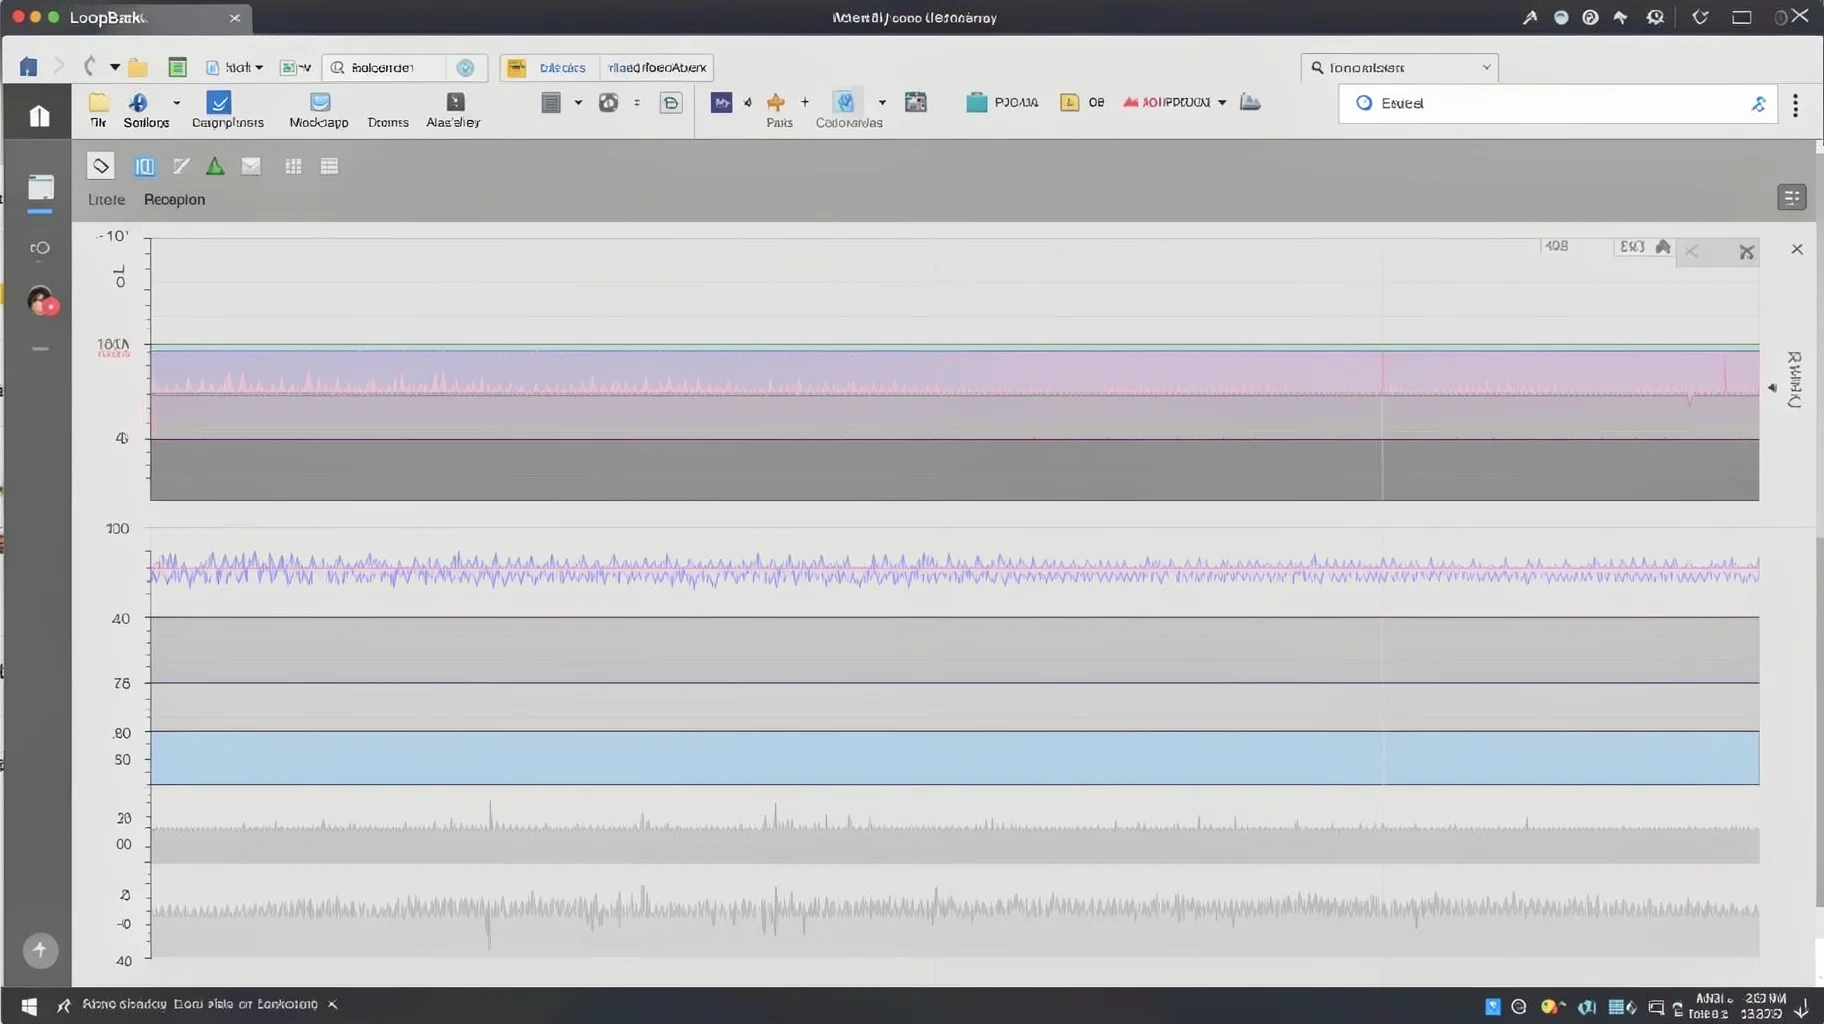
Task: Collapse the side panel using the small left arrow
Action: pyautogui.click(x=1772, y=387)
